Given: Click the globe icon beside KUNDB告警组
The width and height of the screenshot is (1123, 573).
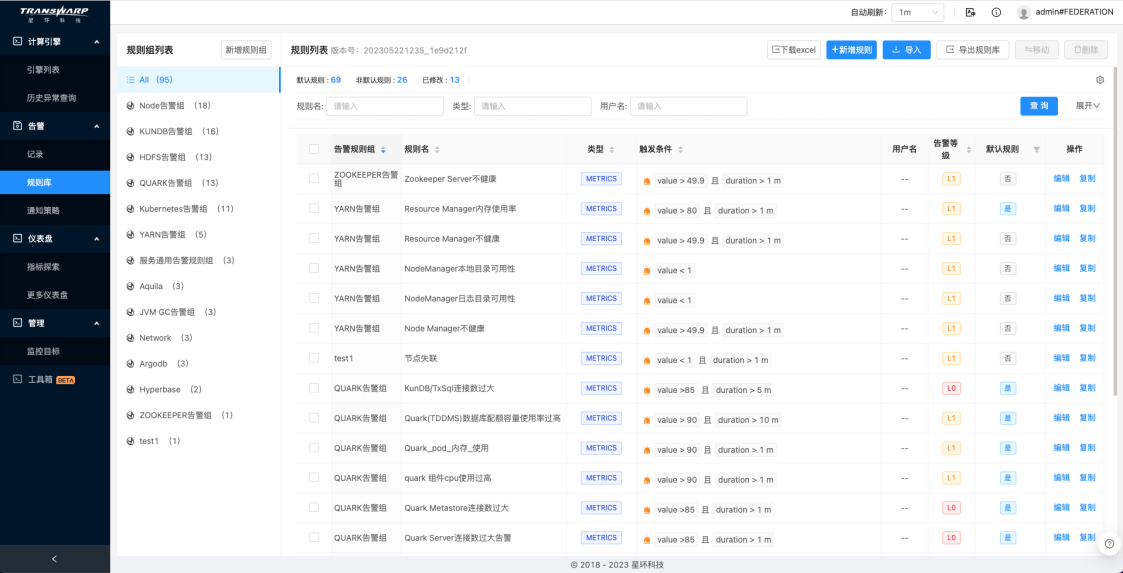Looking at the screenshot, I should coord(130,131).
